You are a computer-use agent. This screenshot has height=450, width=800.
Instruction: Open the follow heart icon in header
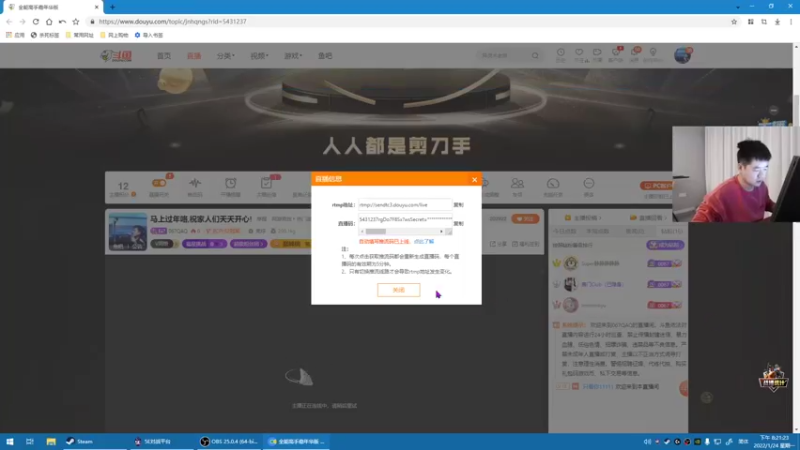(x=579, y=52)
